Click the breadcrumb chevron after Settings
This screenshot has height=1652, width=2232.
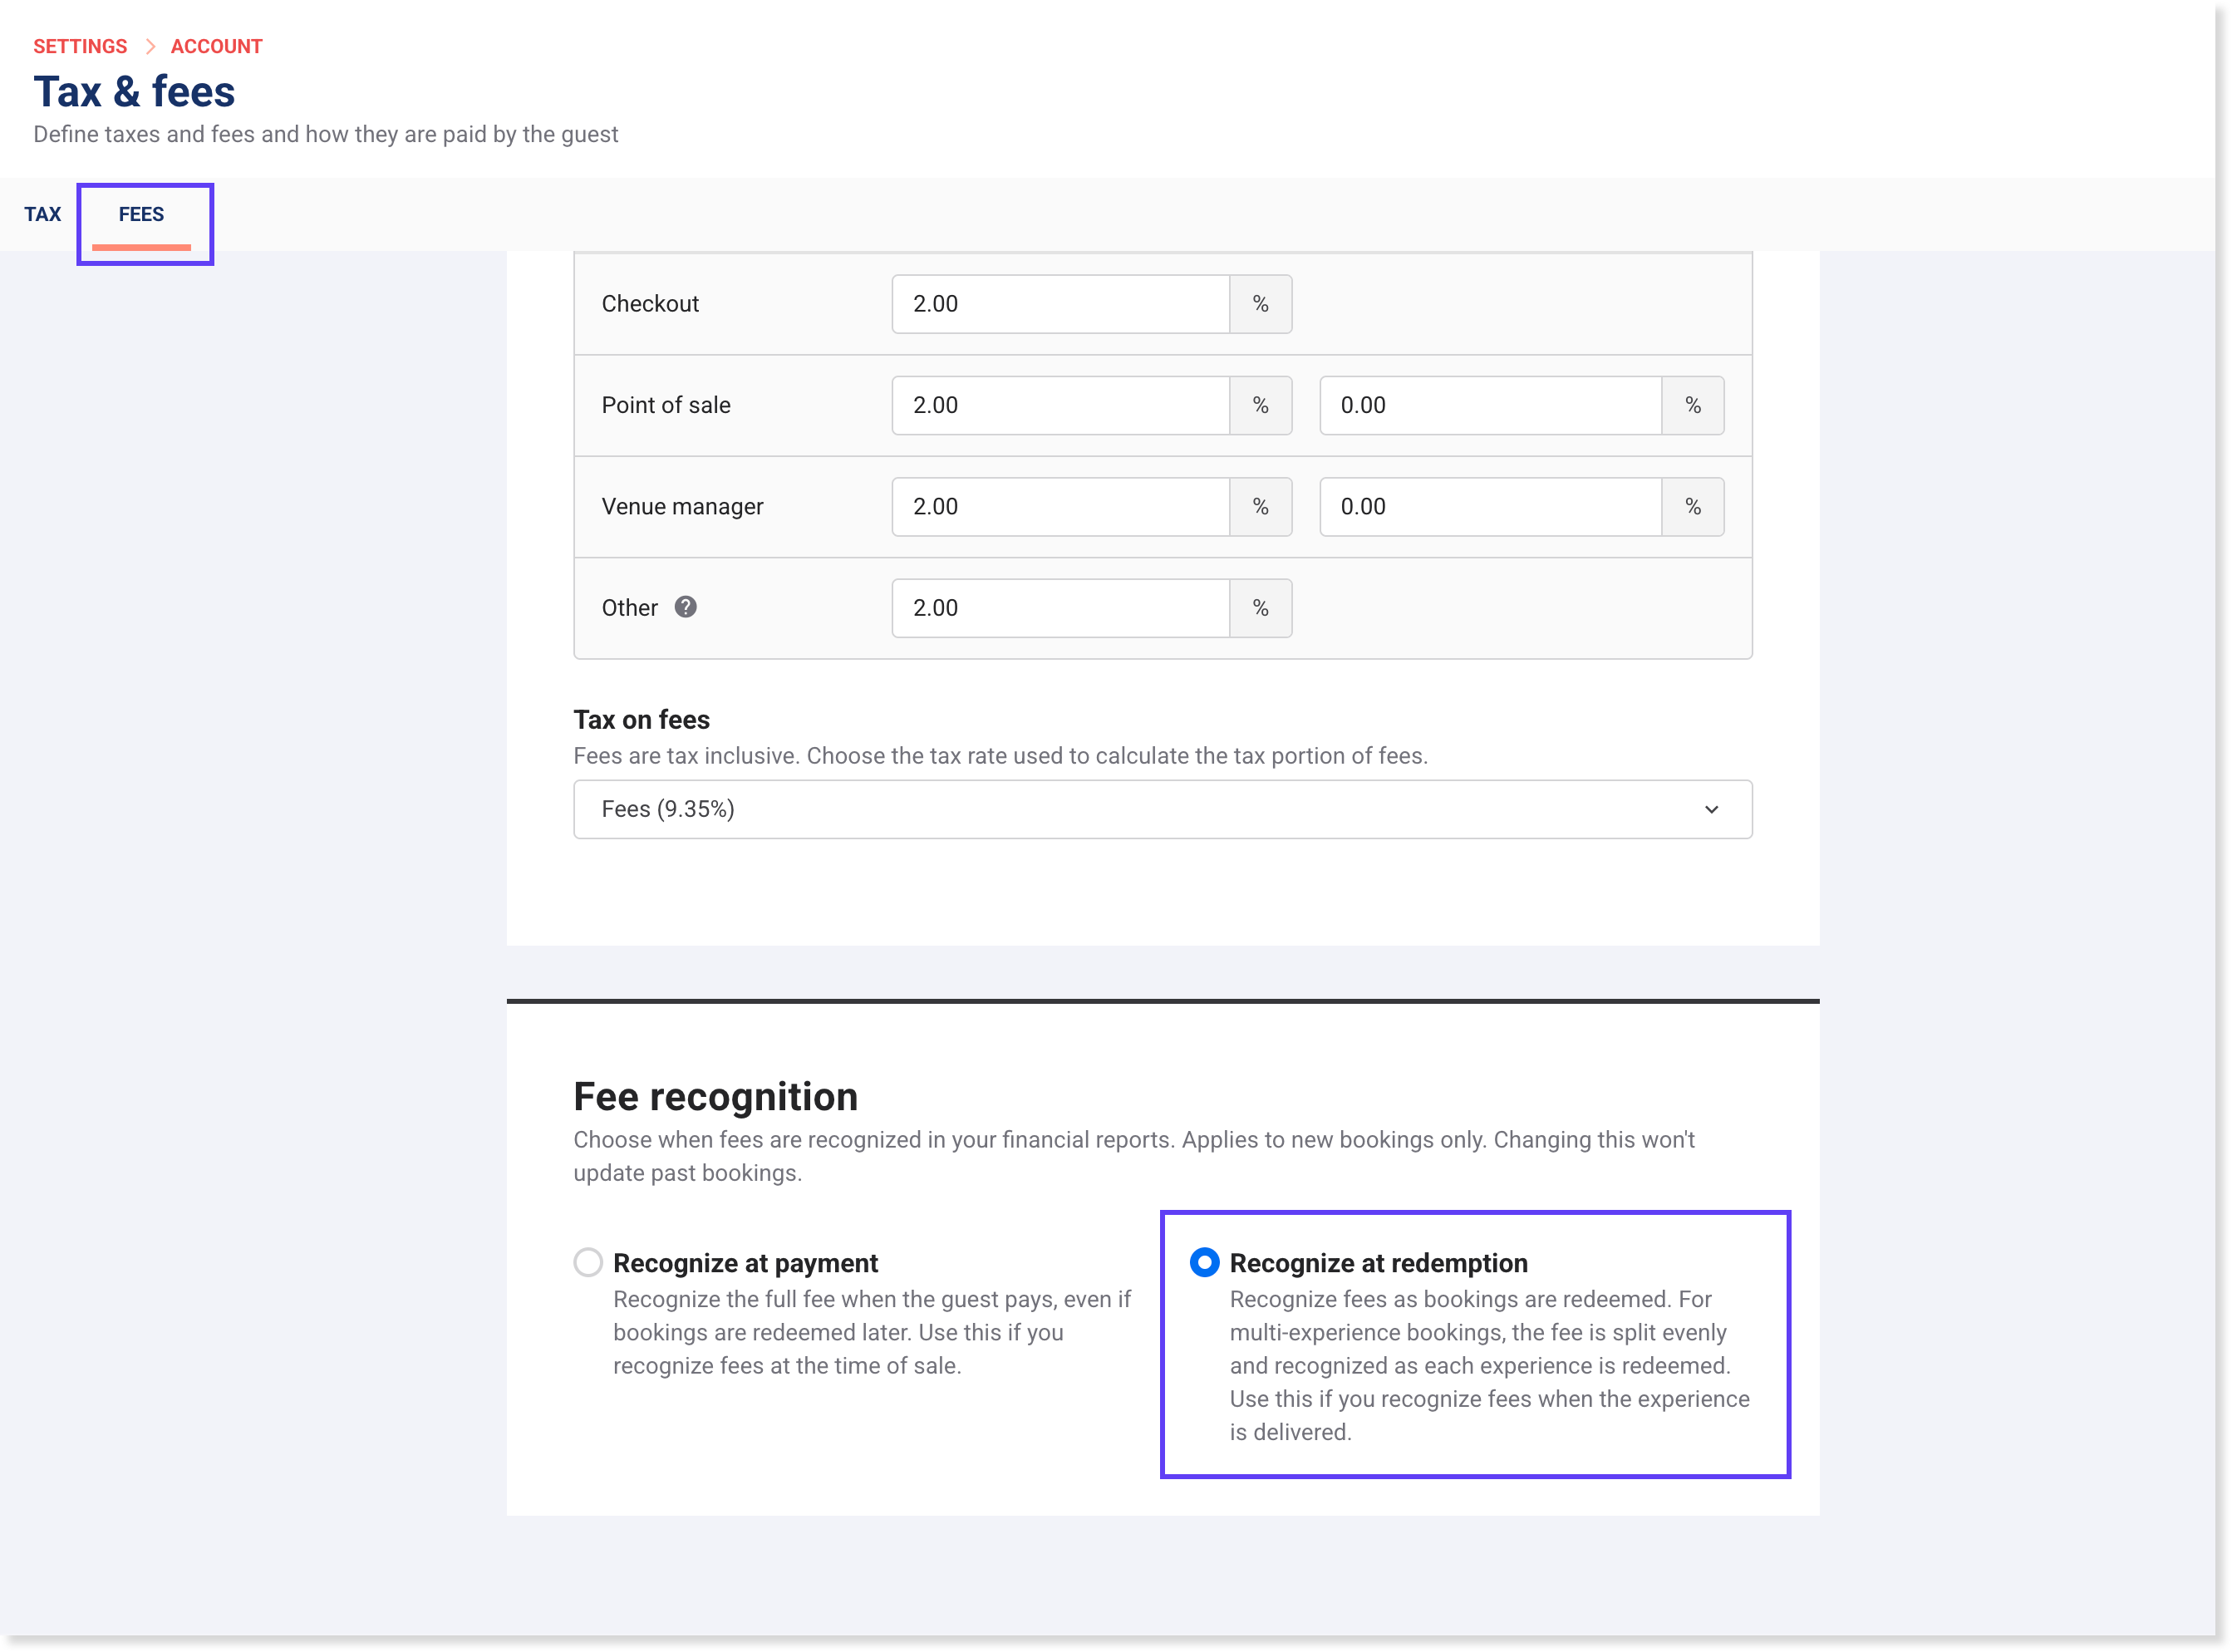tap(150, 46)
